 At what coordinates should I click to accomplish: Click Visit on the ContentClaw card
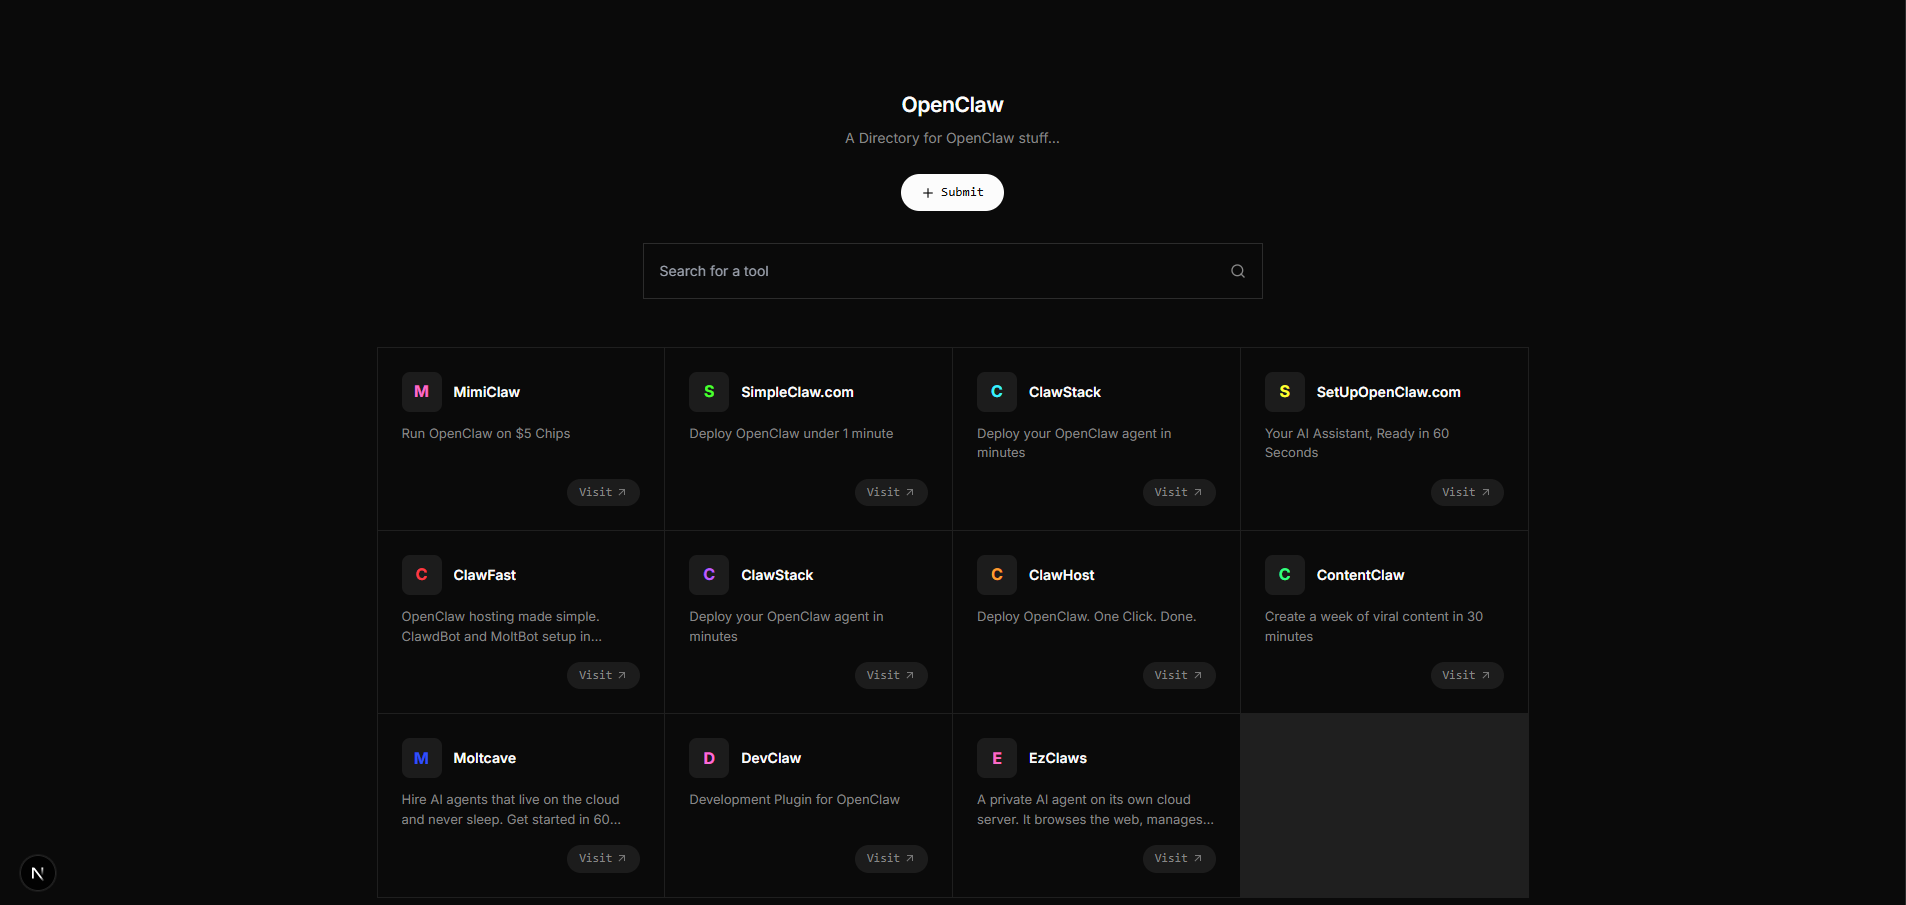click(x=1466, y=675)
